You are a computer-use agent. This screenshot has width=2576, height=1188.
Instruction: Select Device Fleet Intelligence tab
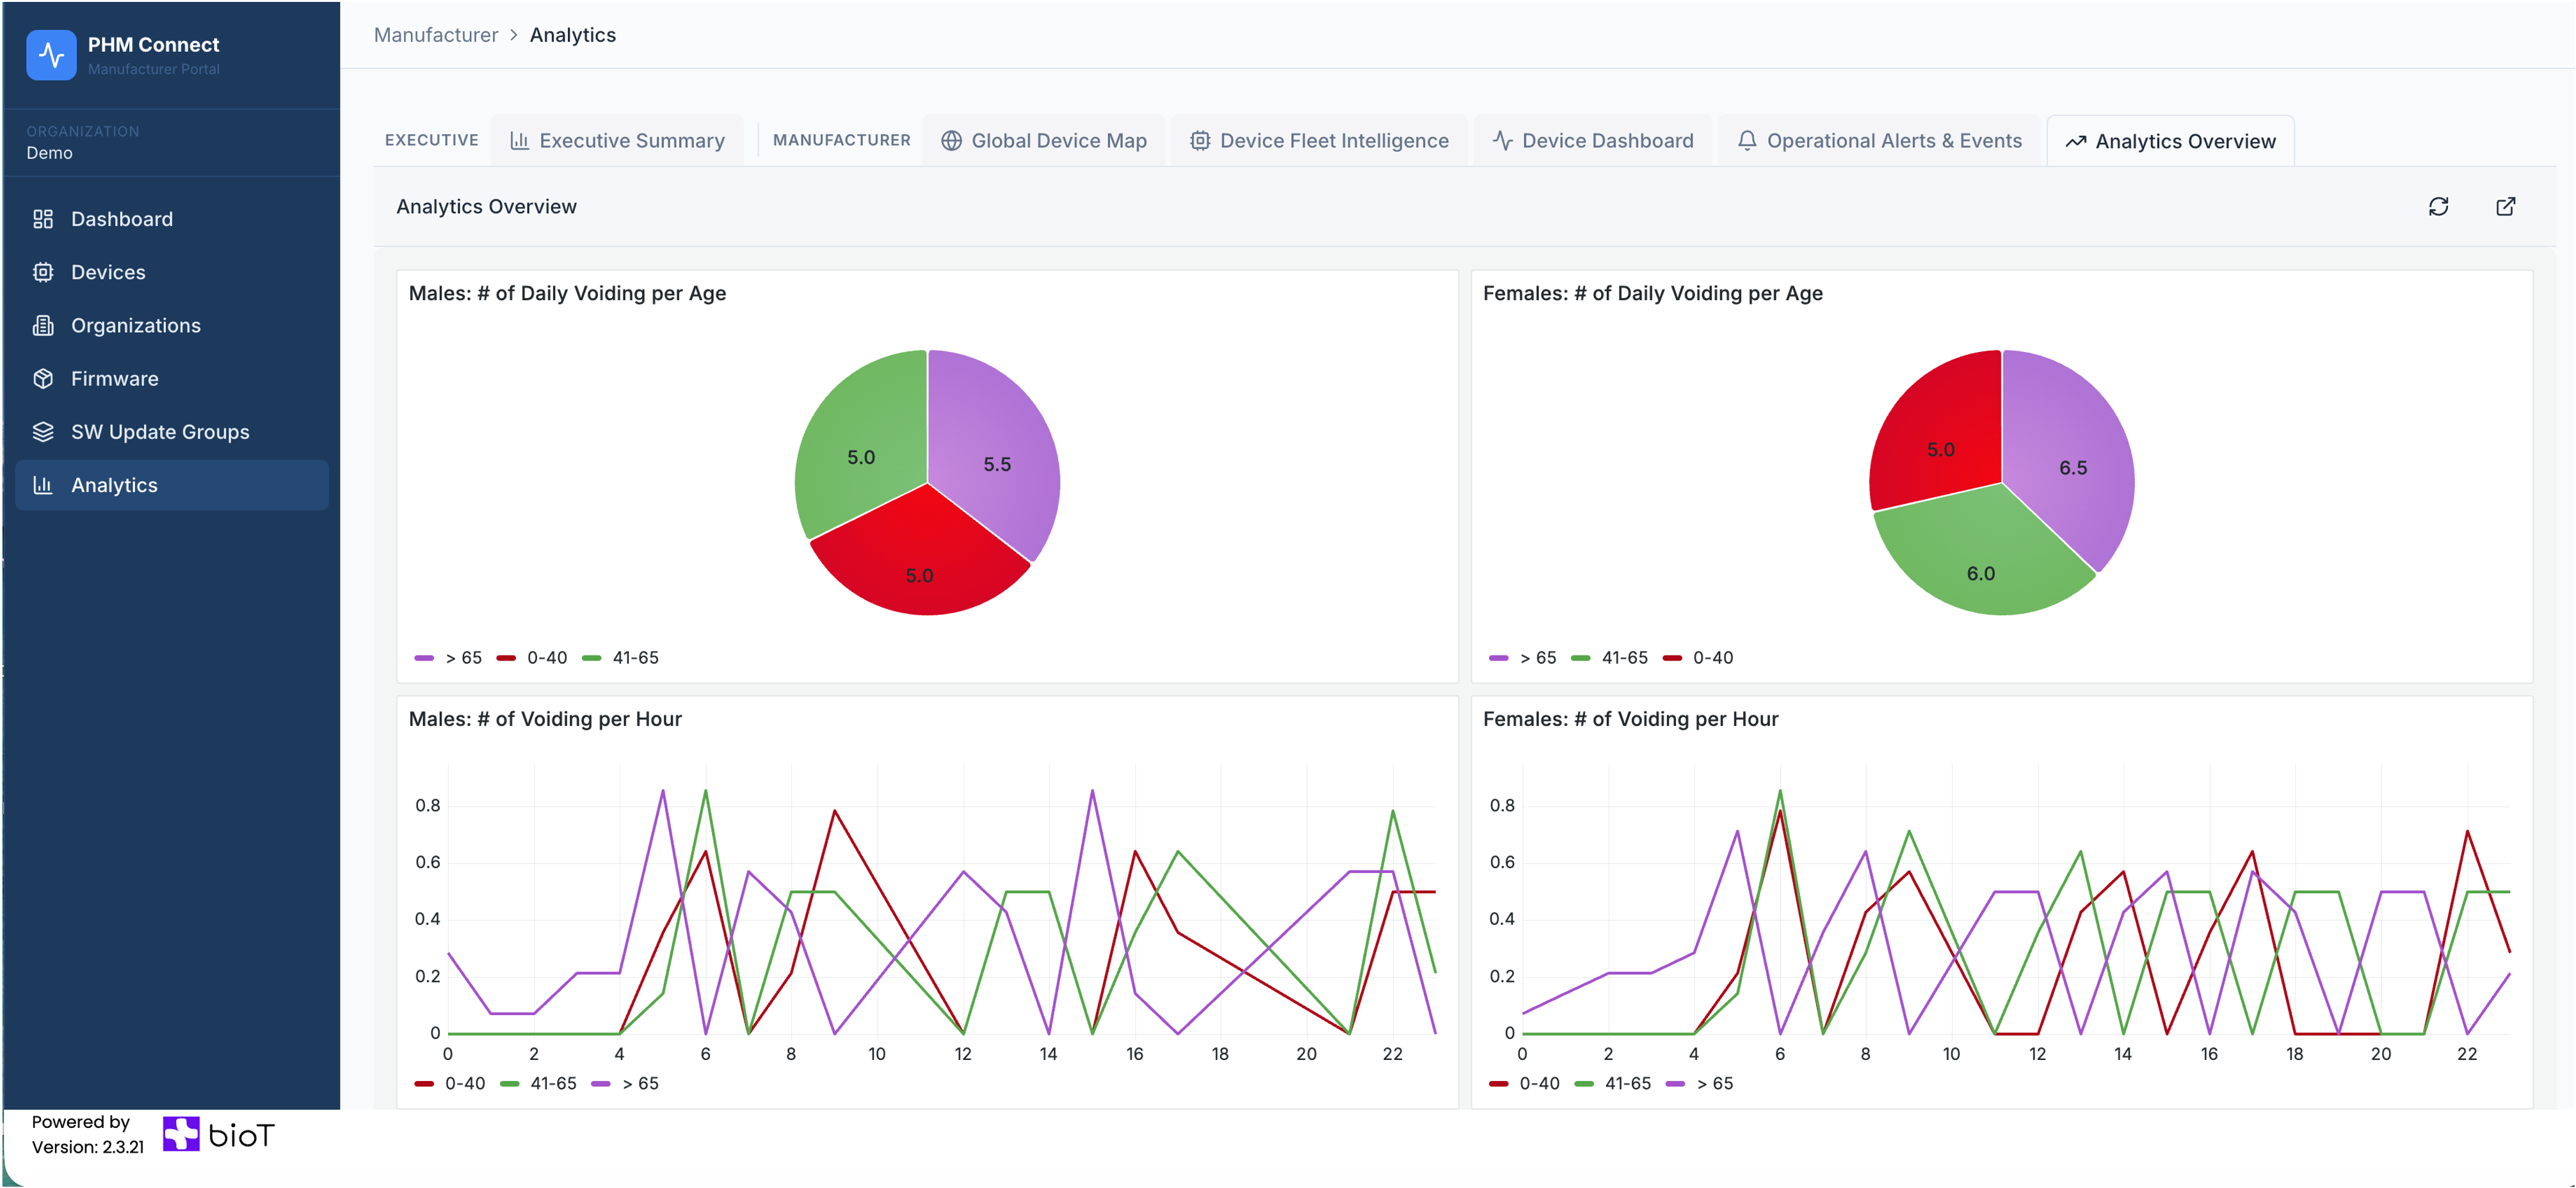tap(1319, 141)
